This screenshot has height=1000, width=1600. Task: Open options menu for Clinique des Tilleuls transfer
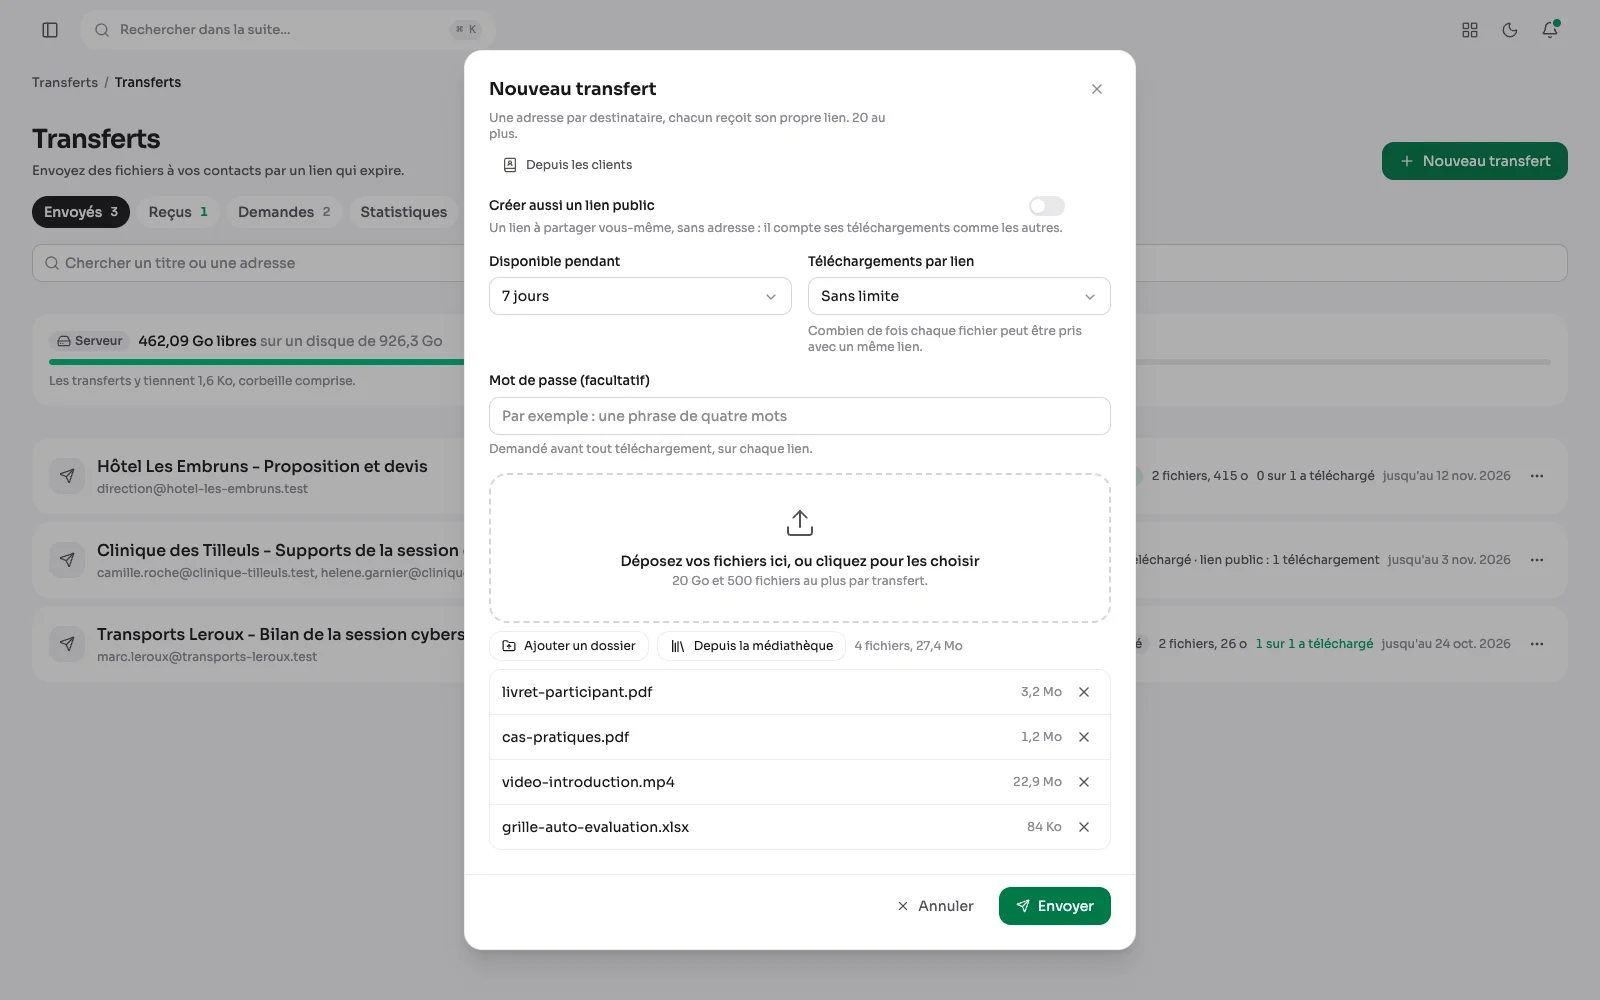tap(1537, 560)
